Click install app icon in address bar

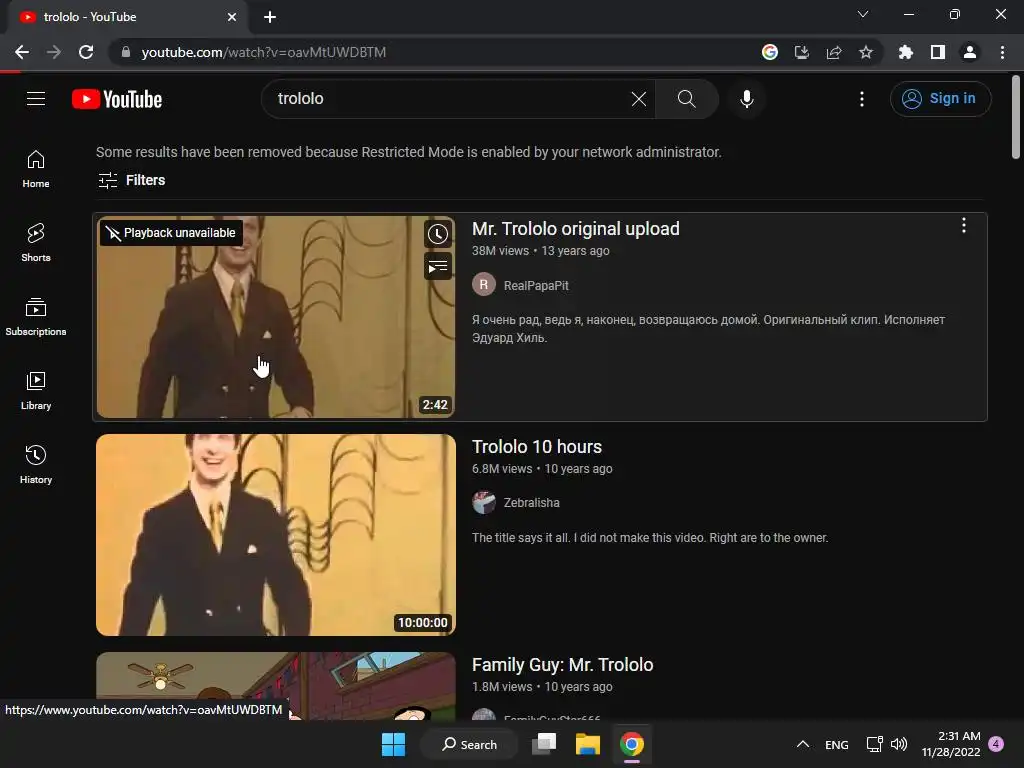coord(802,52)
